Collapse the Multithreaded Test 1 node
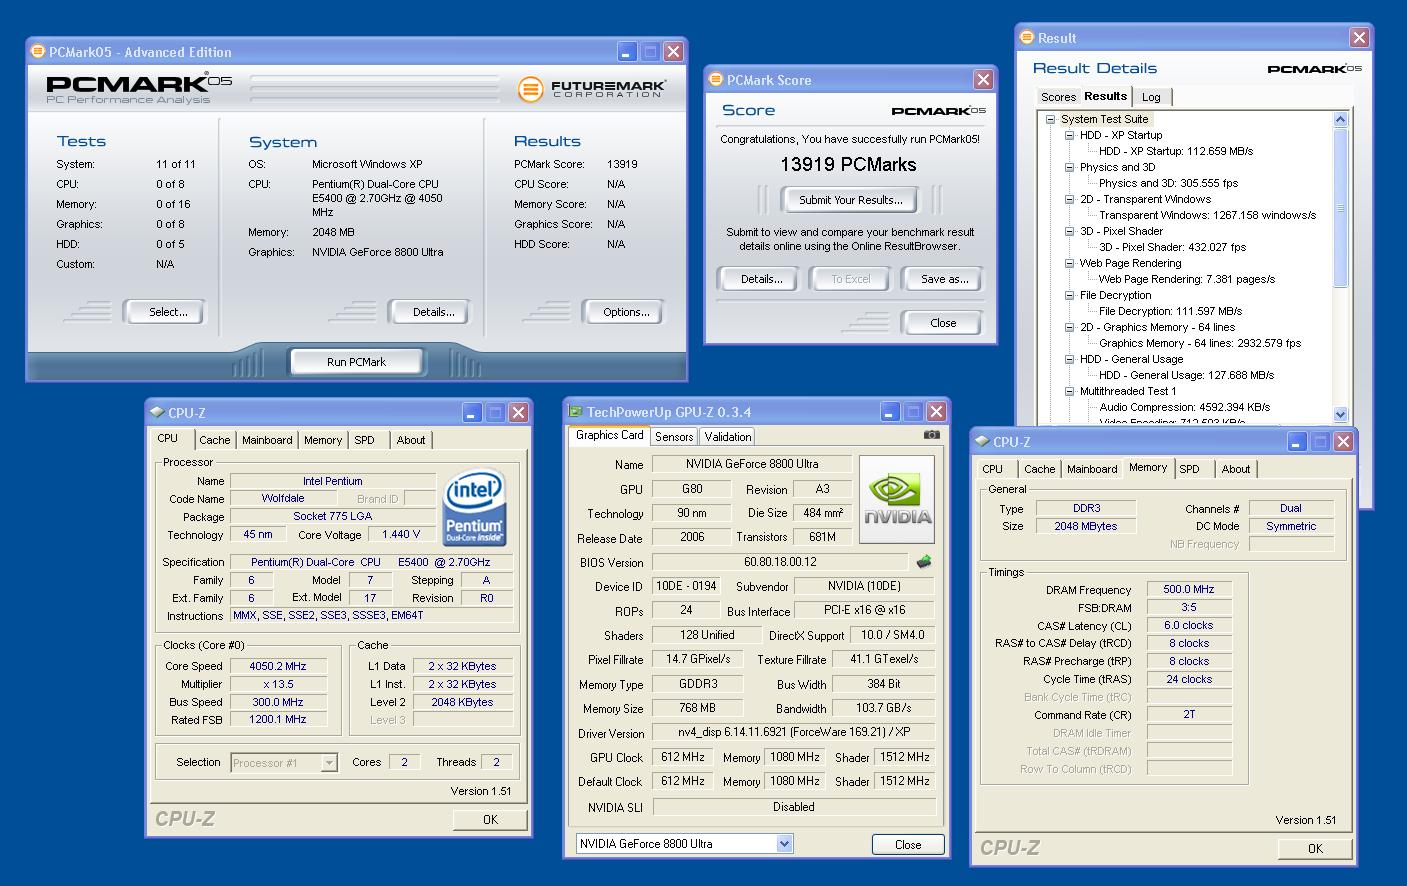 coord(1069,391)
